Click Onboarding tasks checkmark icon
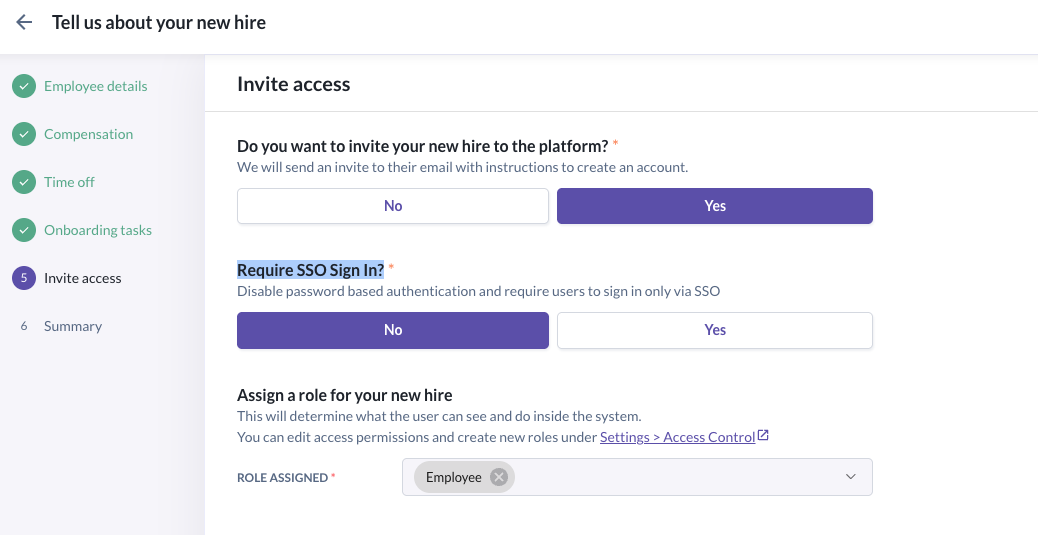This screenshot has height=535, width=1038. click(x=24, y=230)
